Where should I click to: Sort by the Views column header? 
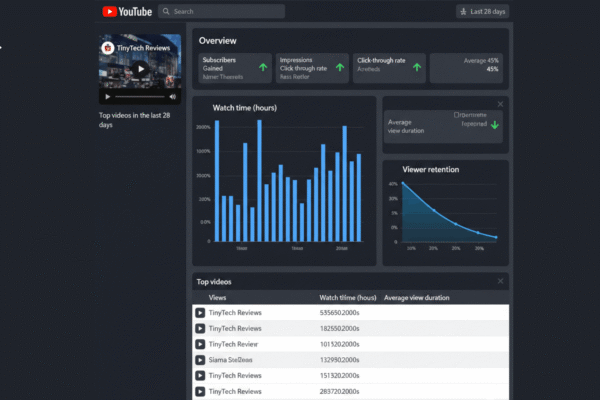(217, 298)
